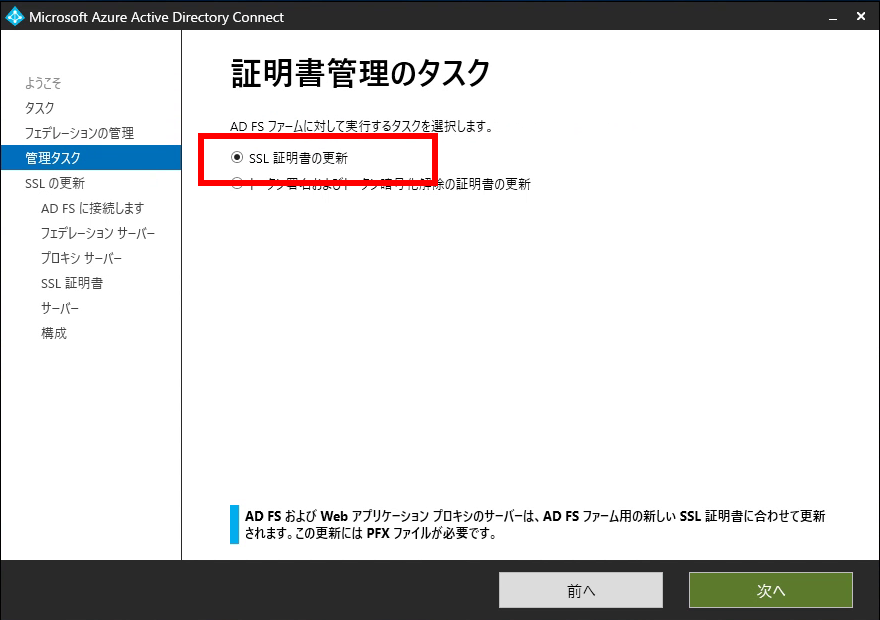This screenshot has width=880, height=620.
Task: Select プロキシ サーバー sidebar step
Action: click(81, 258)
